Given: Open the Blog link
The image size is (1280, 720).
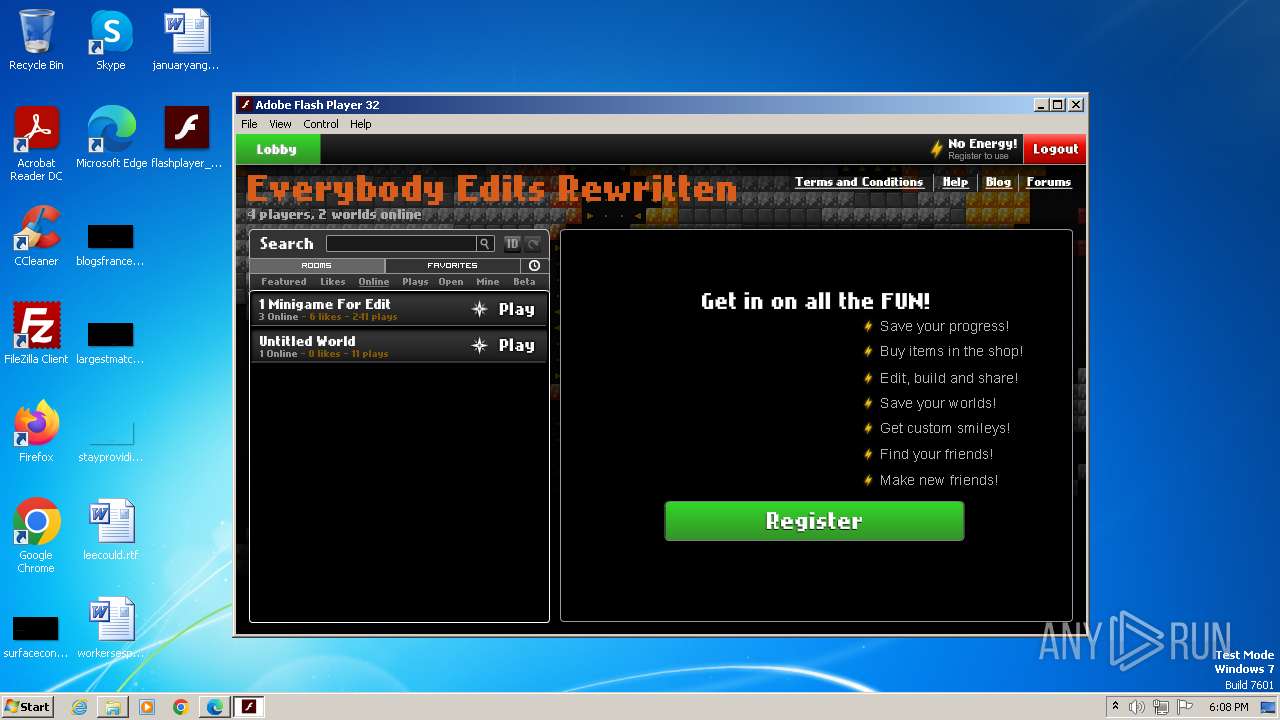Looking at the screenshot, I should click(998, 182).
